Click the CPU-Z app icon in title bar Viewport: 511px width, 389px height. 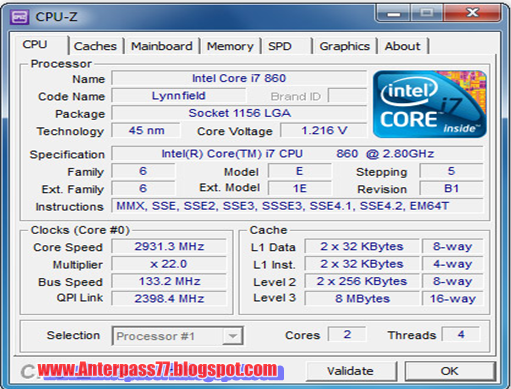tap(20, 17)
